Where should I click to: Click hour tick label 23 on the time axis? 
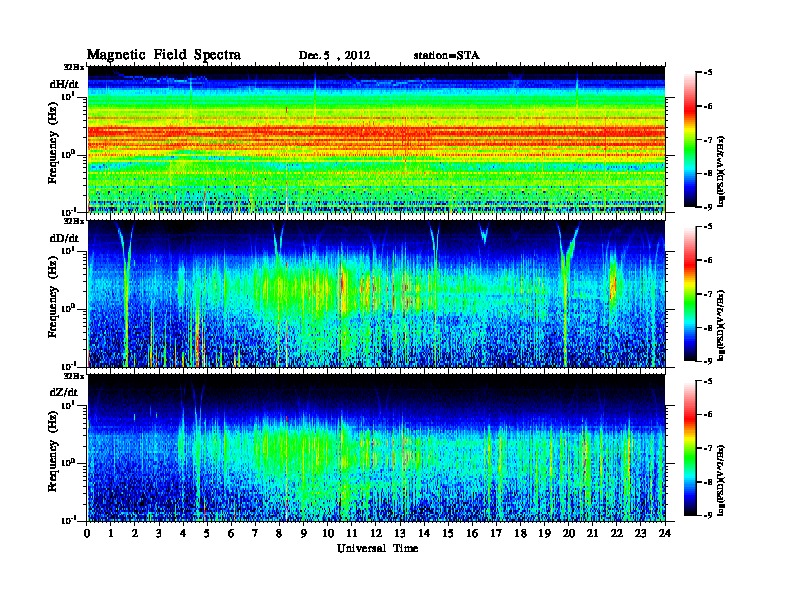640,533
